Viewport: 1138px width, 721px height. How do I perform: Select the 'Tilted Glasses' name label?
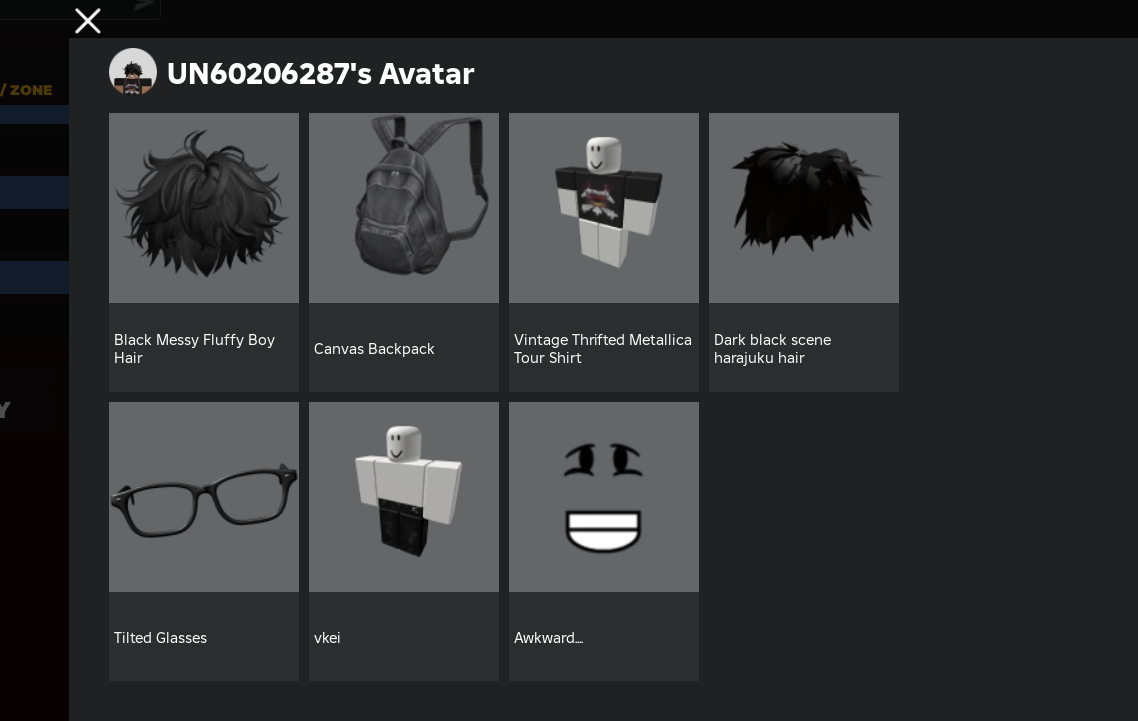point(160,638)
